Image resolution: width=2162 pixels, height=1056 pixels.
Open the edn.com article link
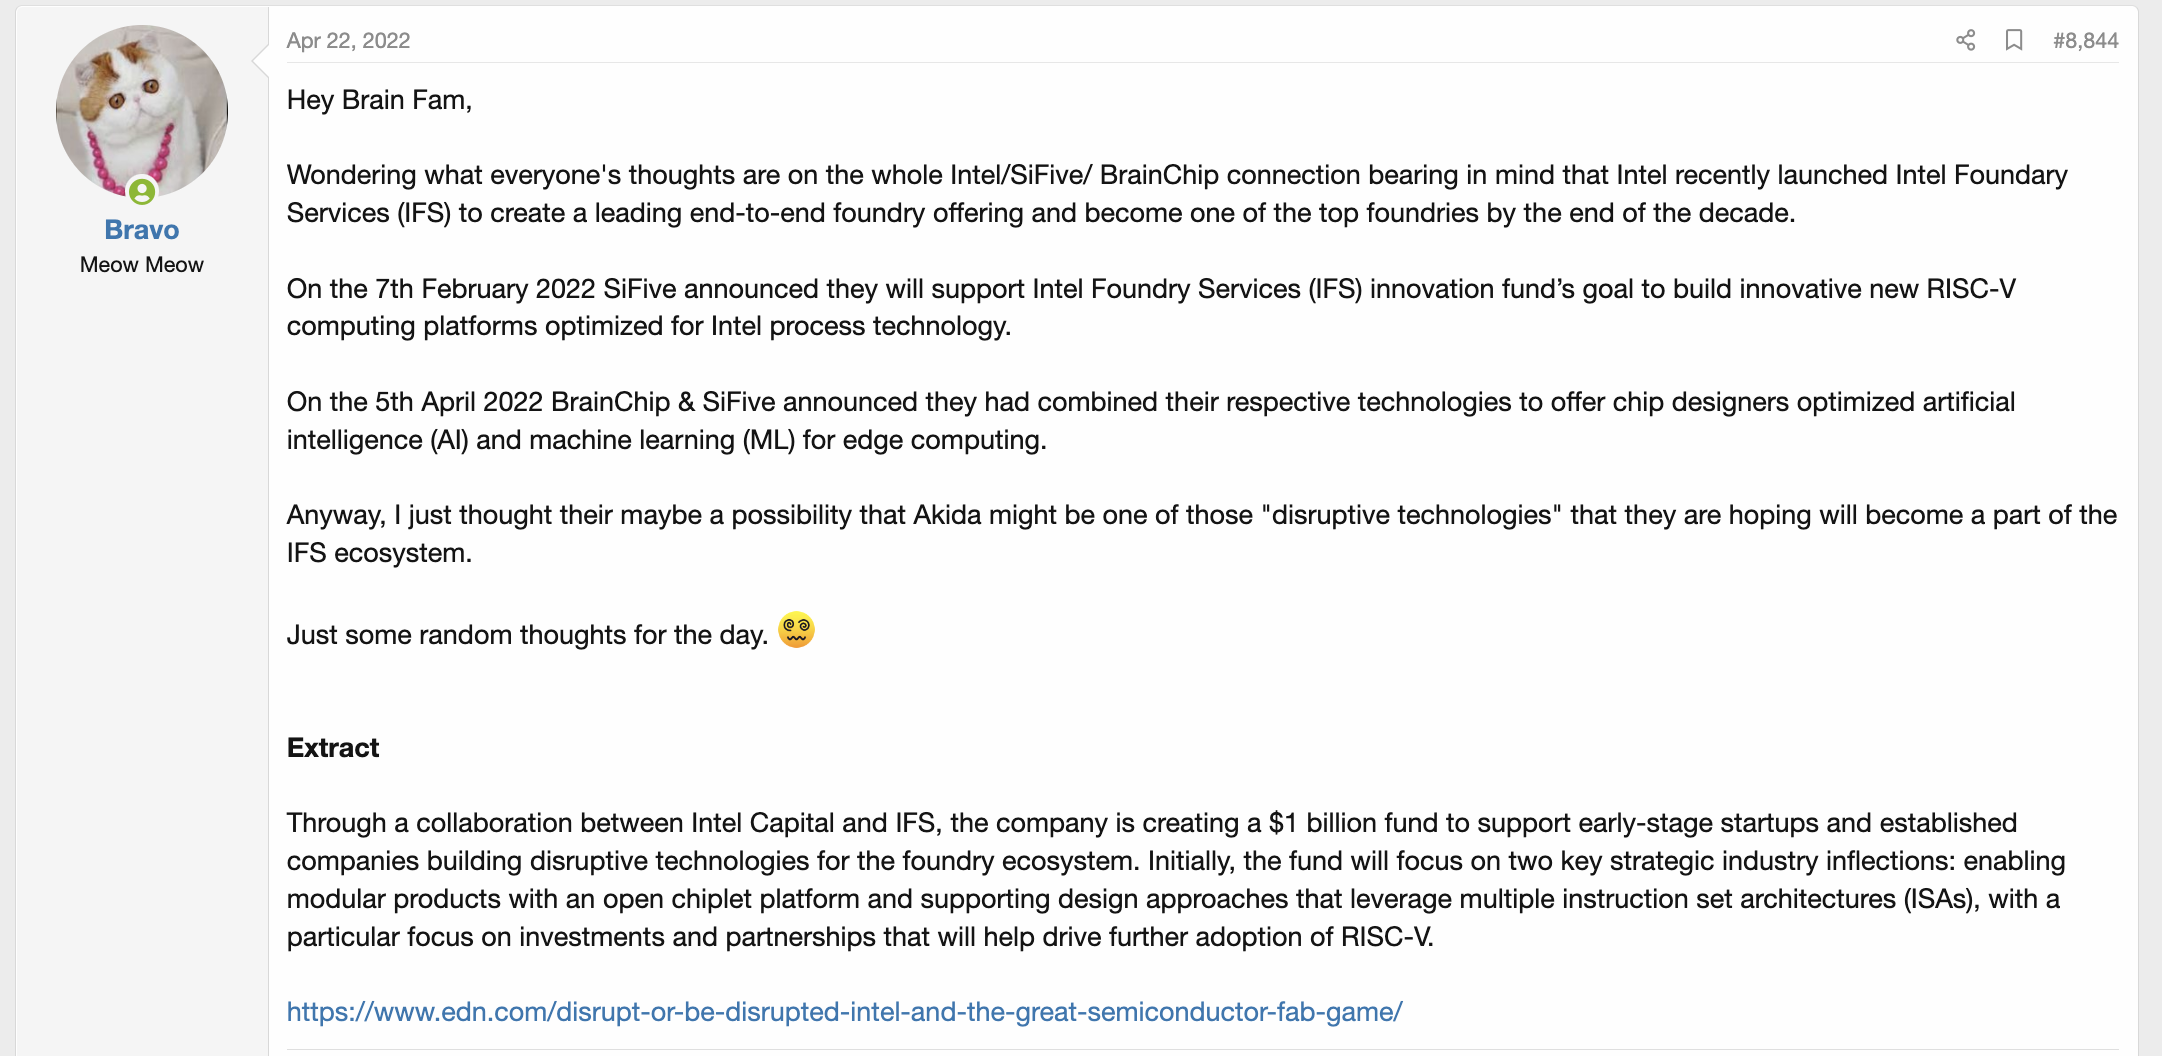pos(844,1012)
